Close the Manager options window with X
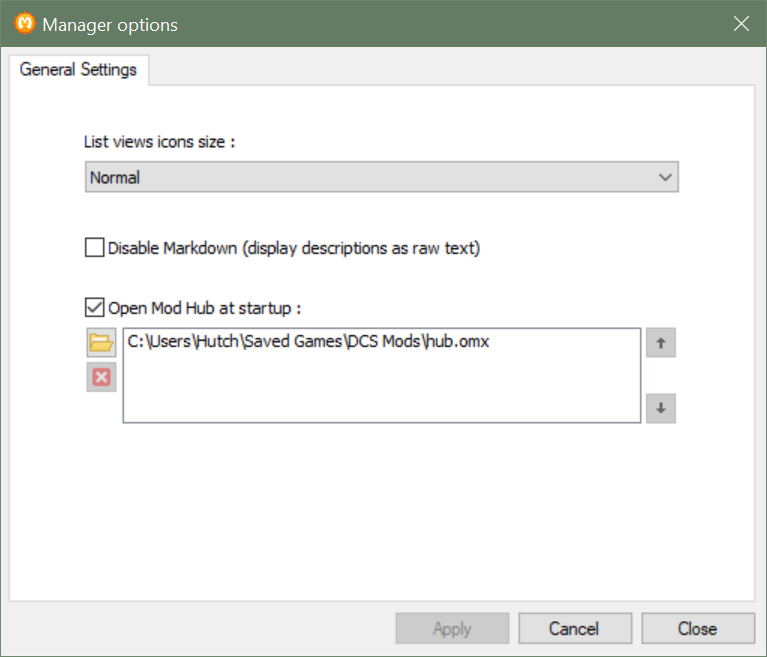This screenshot has height=657, width=767. [742, 23]
